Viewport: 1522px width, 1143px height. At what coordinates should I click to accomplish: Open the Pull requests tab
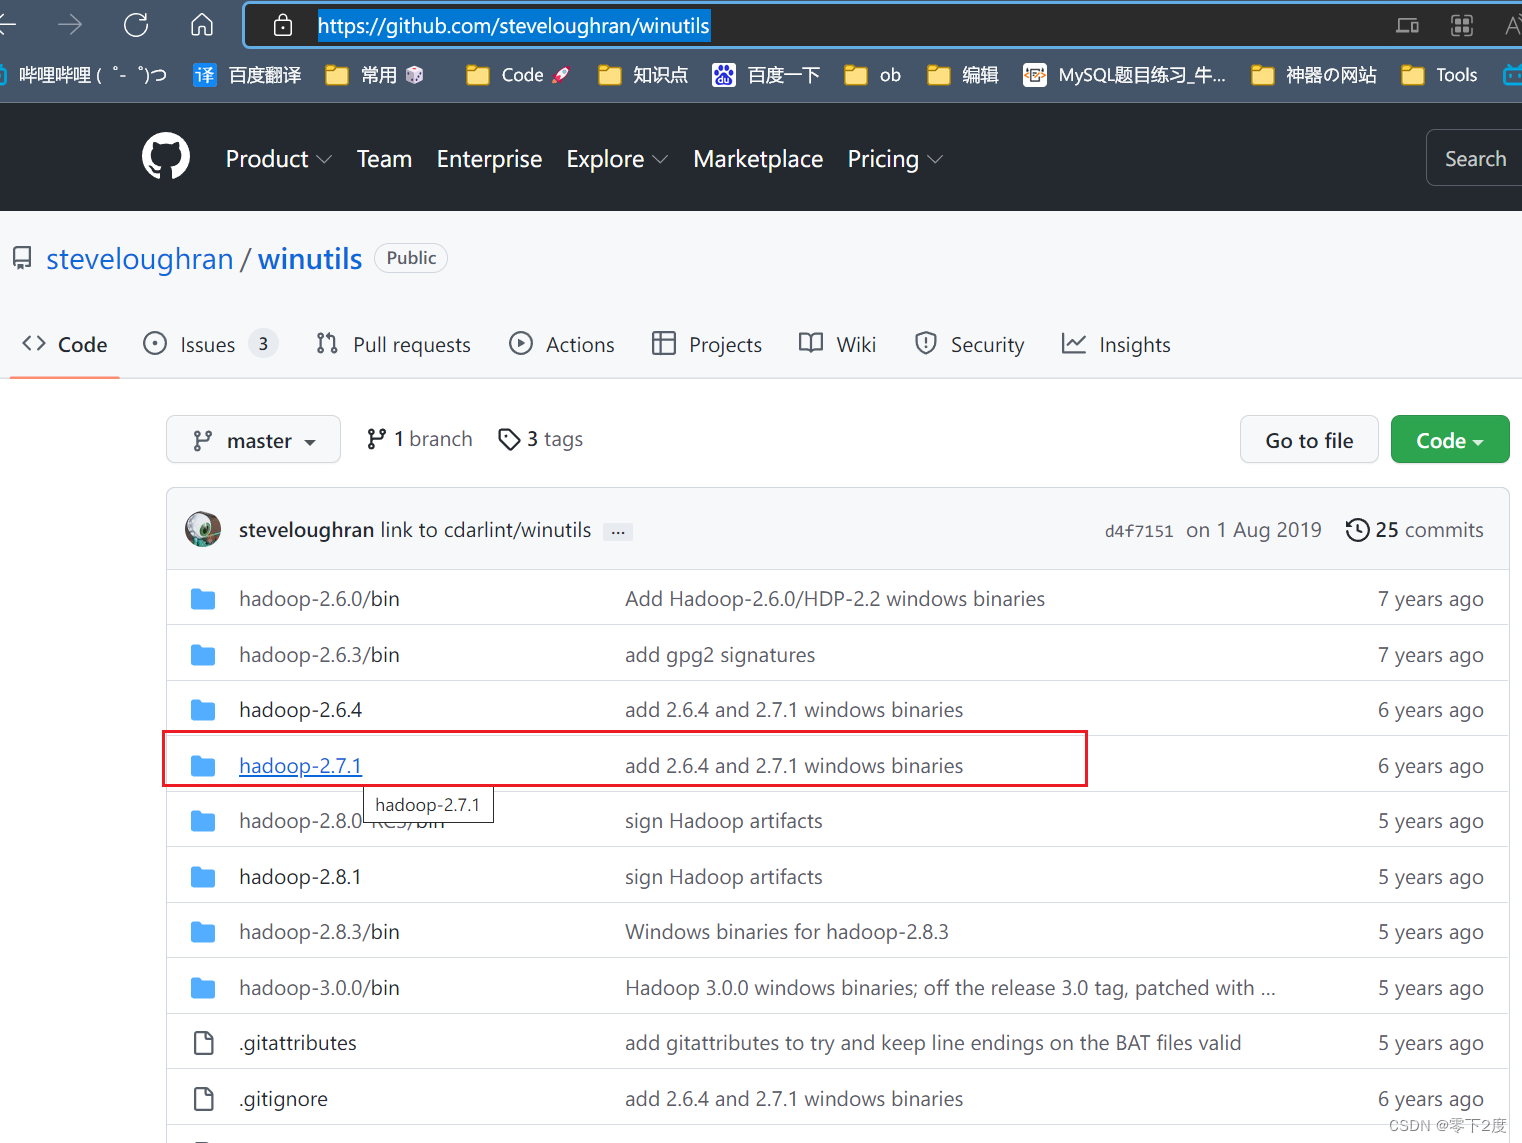[x=393, y=345]
